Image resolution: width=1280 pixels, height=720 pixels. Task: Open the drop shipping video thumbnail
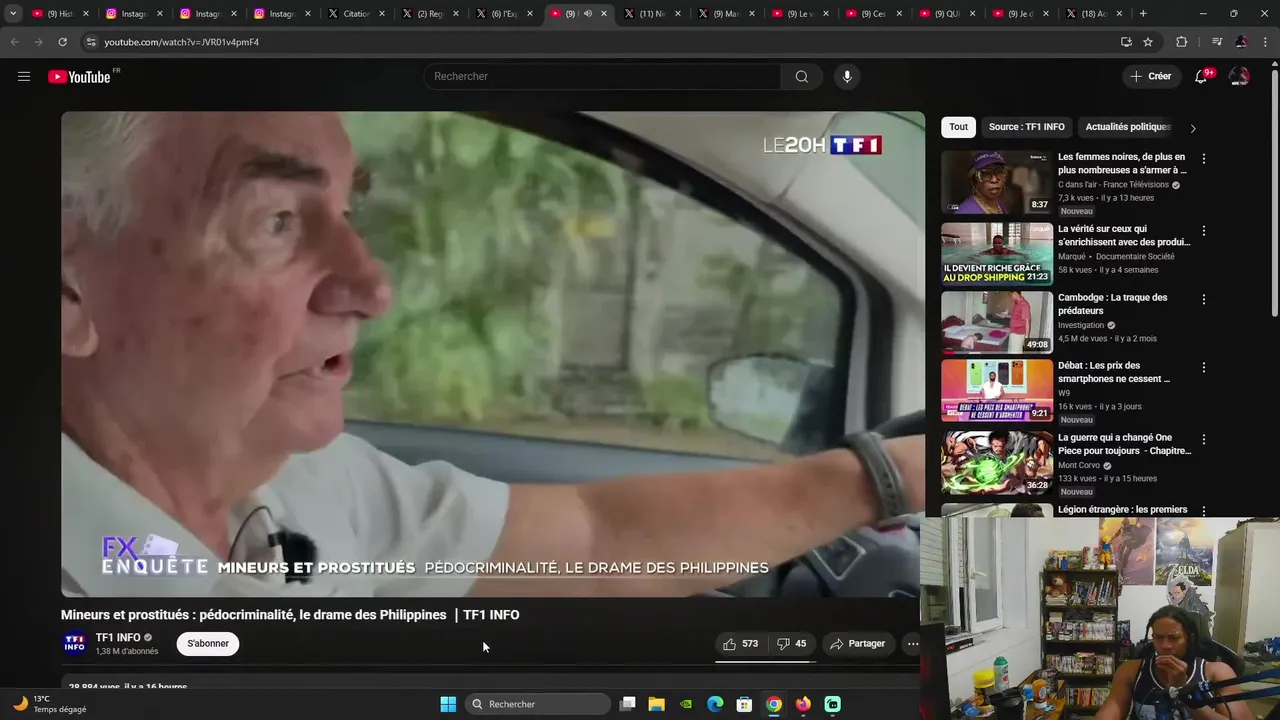(x=997, y=254)
